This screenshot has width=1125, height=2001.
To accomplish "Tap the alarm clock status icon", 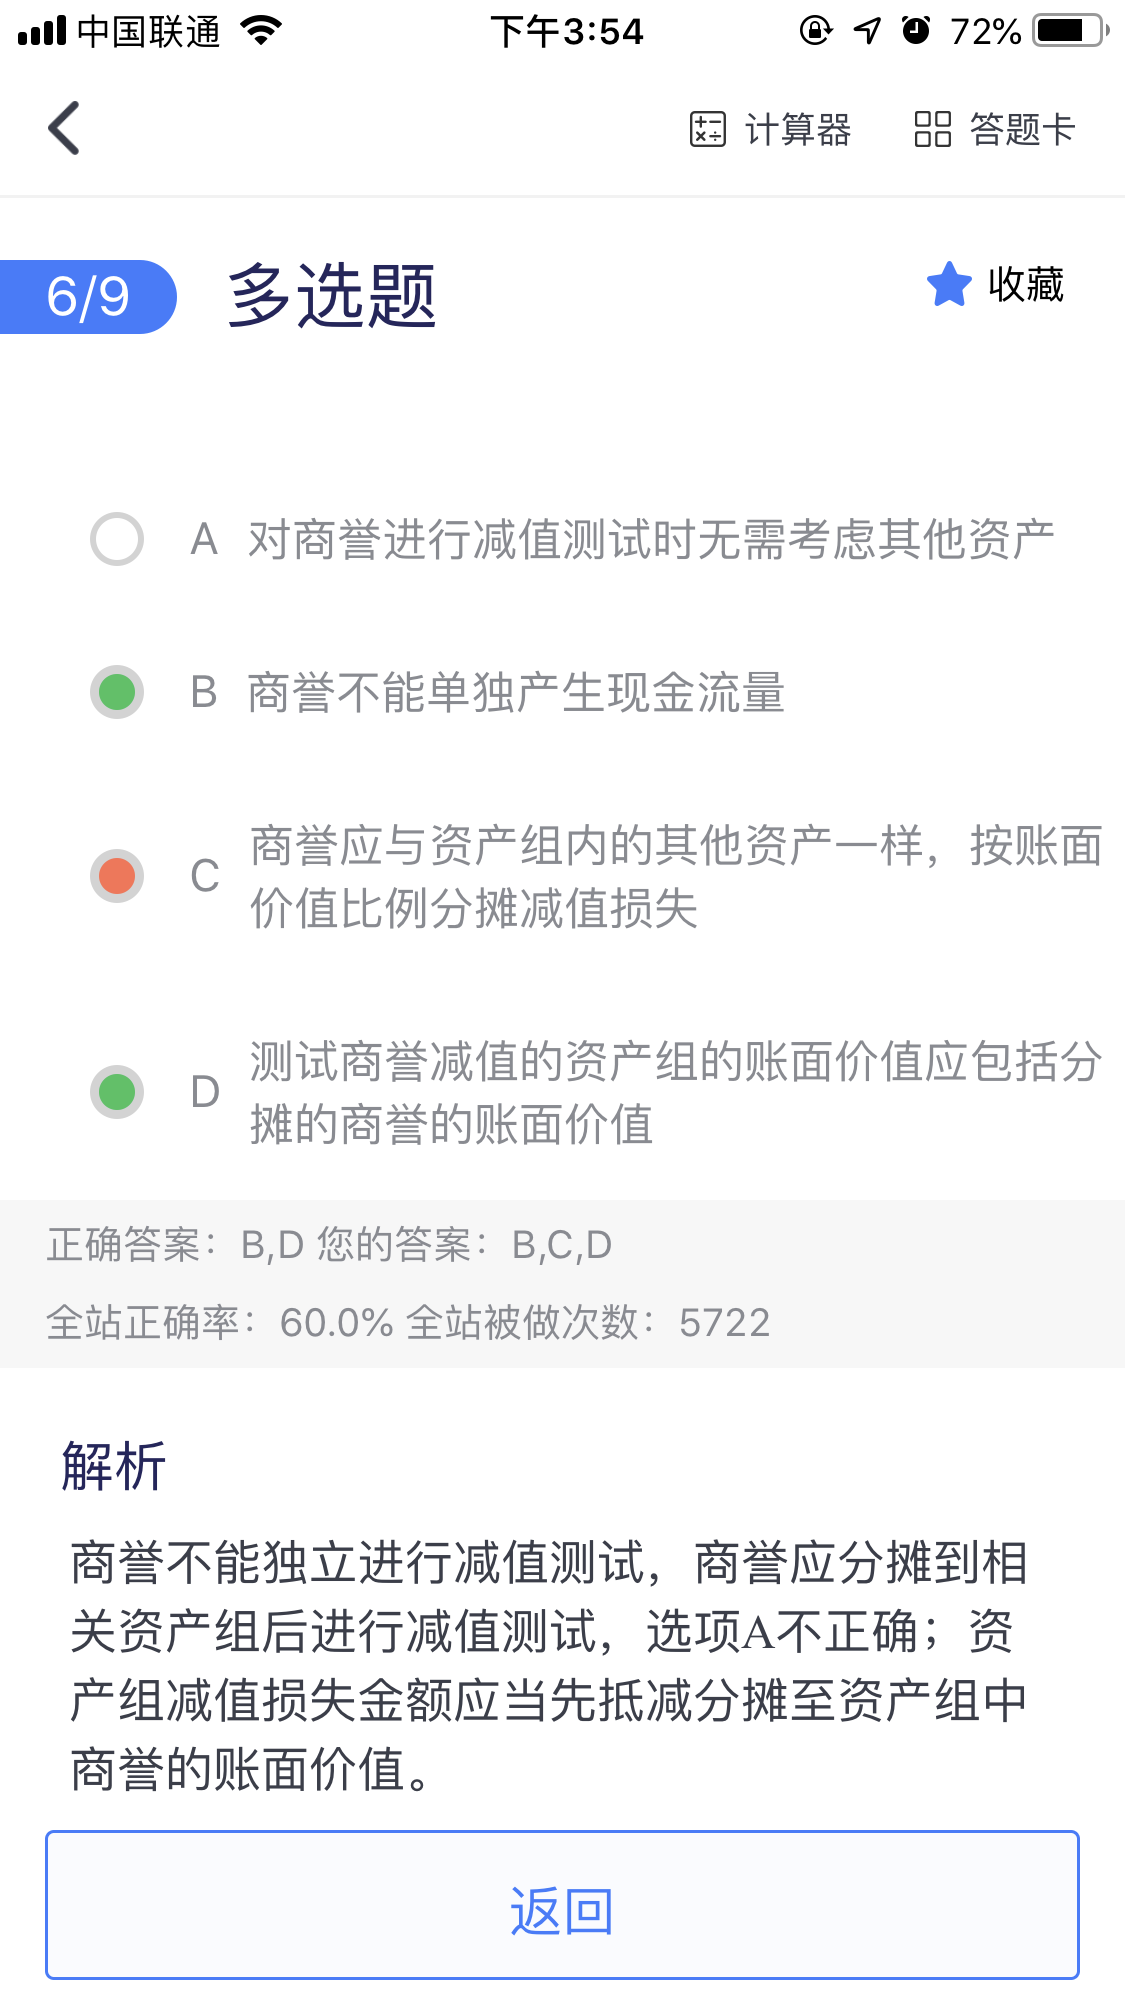I will pos(916,31).
